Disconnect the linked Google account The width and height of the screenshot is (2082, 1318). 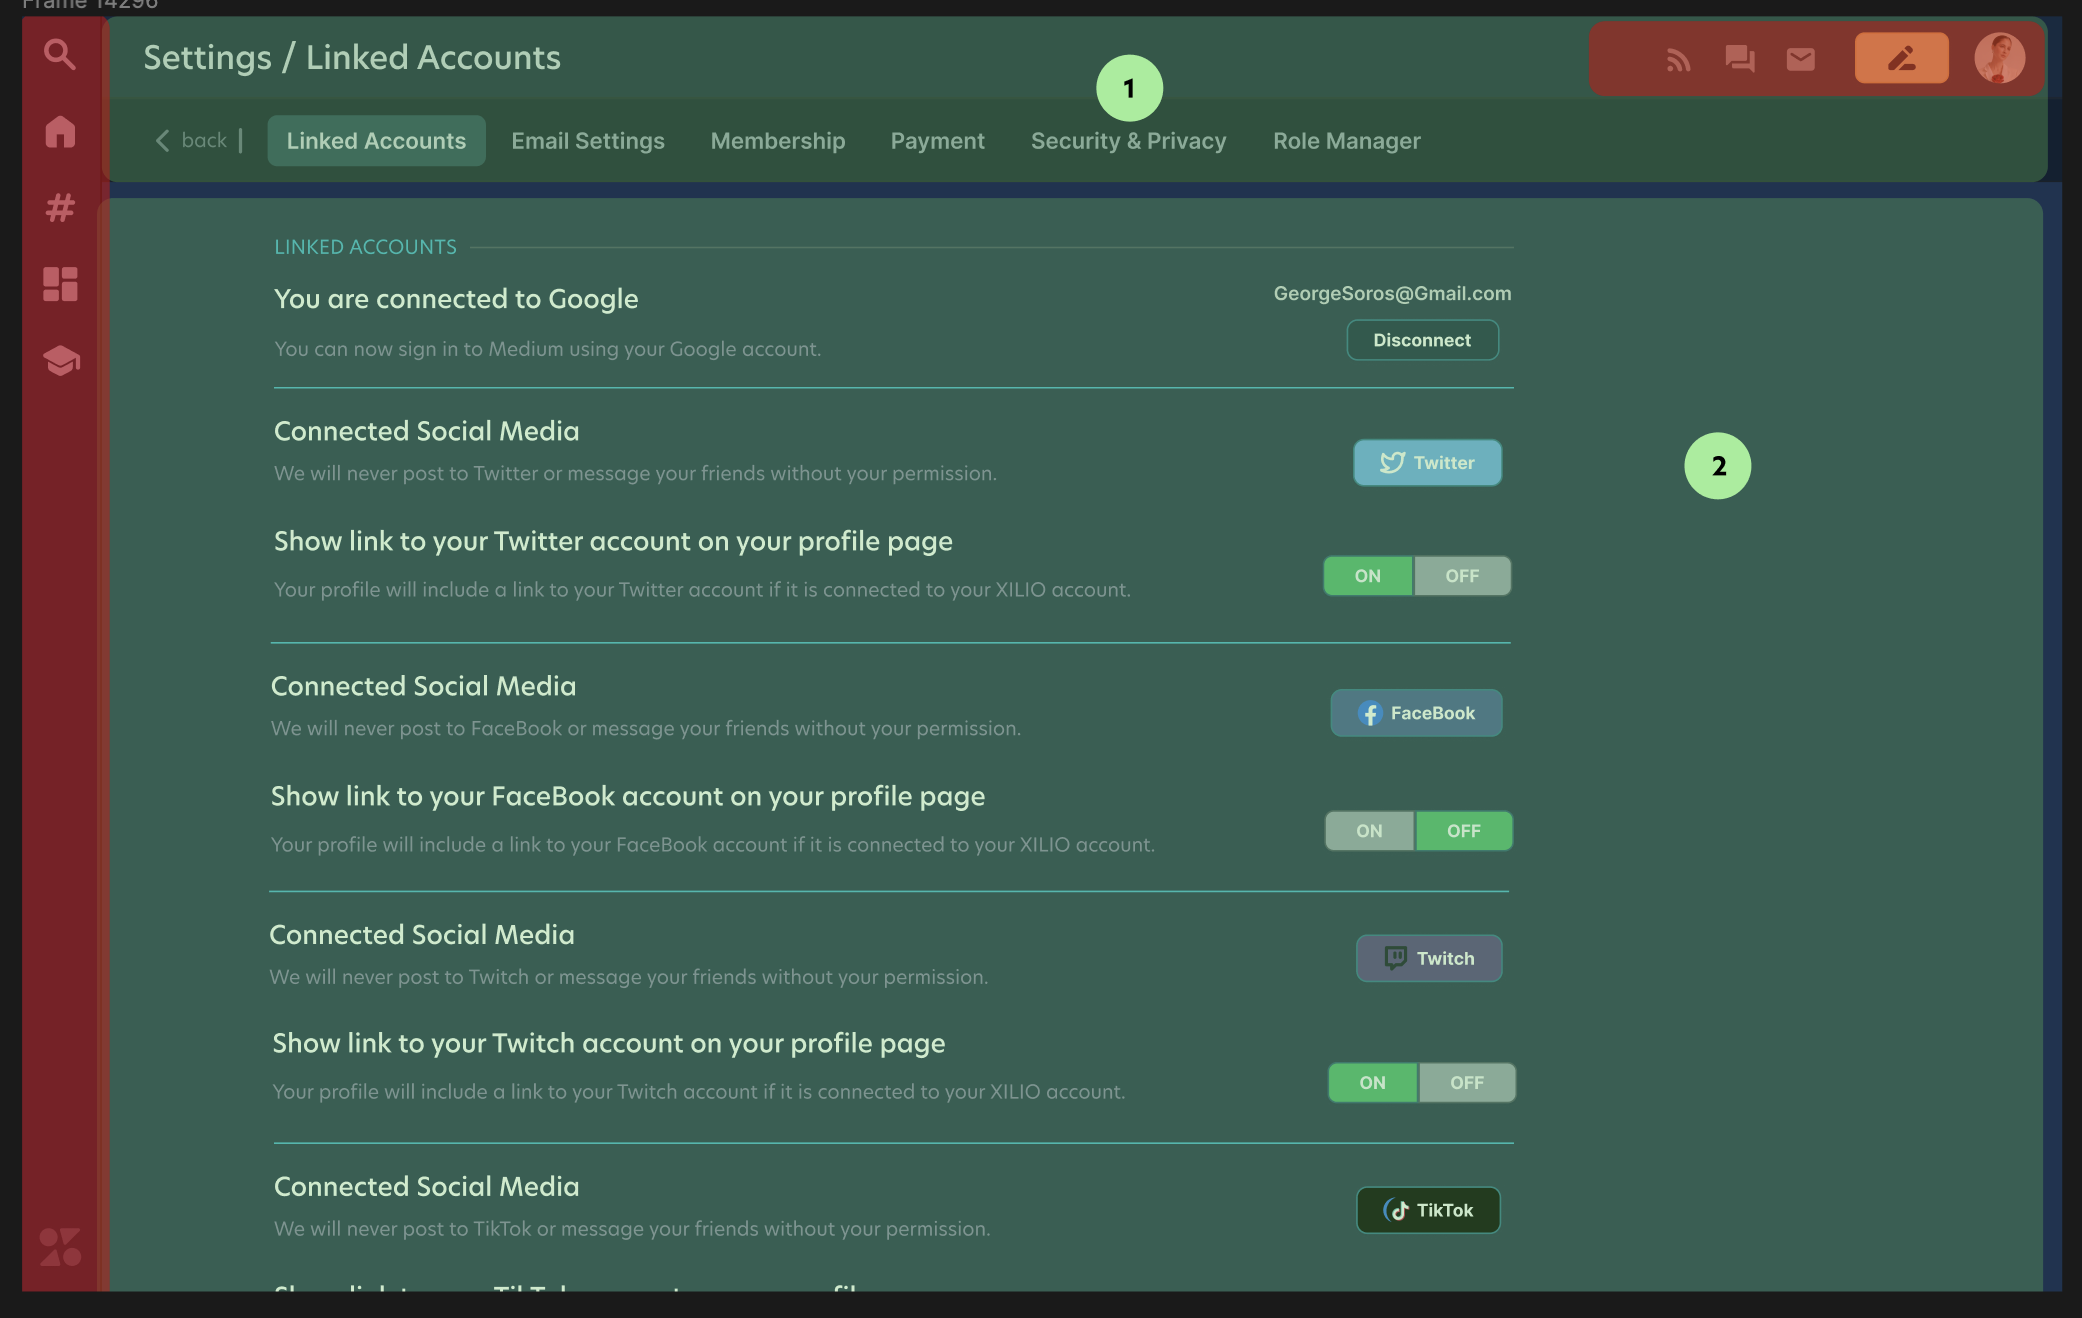pyautogui.click(x=1422, y=340)
